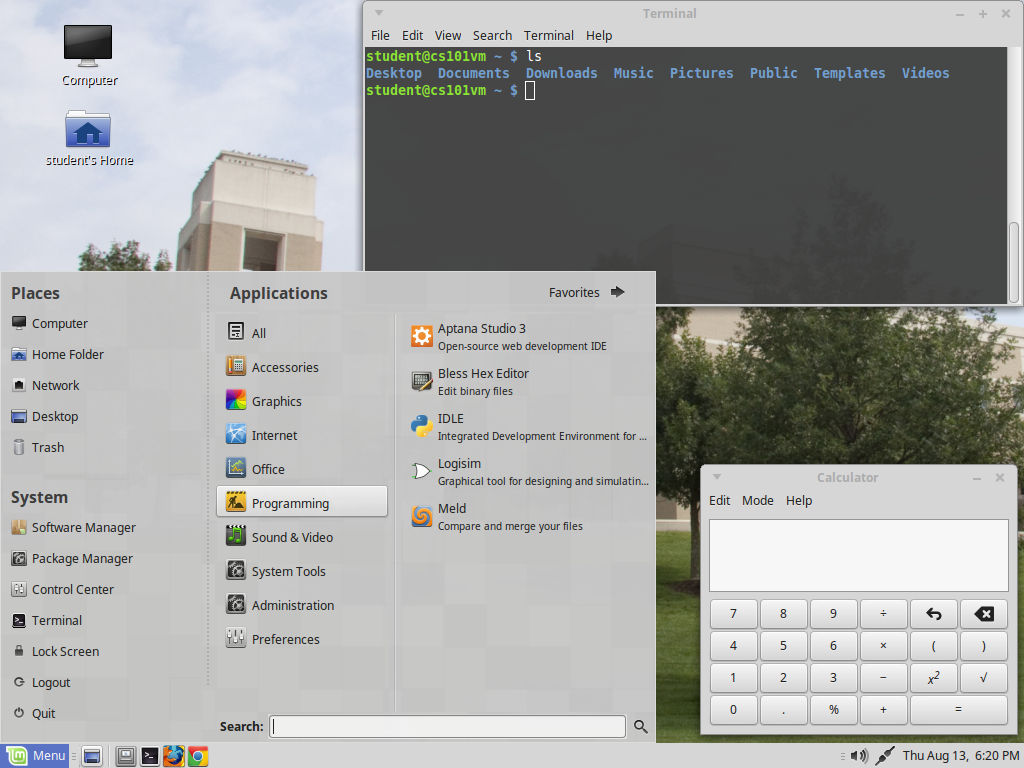Screen dimensions: 1024x768
Task: Click the Computer desktop icon
Action: coord(89,56)
